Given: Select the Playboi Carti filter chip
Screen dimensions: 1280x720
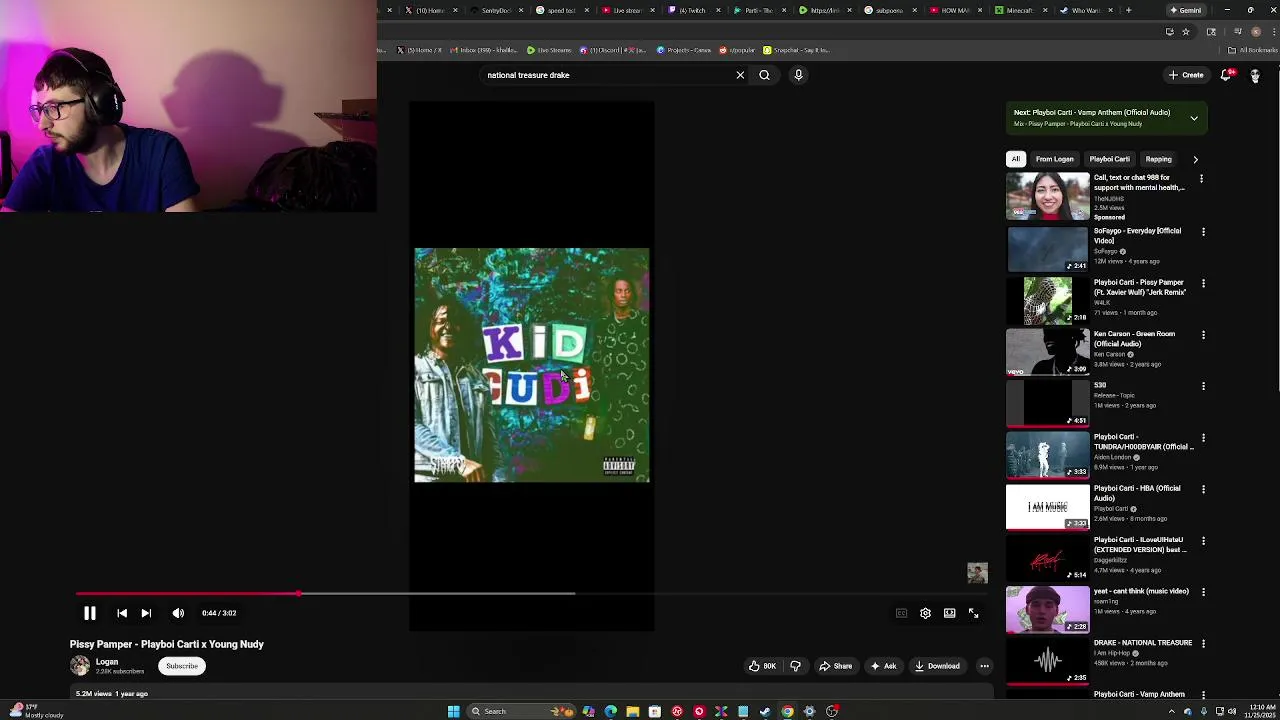Looking at the screenshot, I should (1109, 159).
